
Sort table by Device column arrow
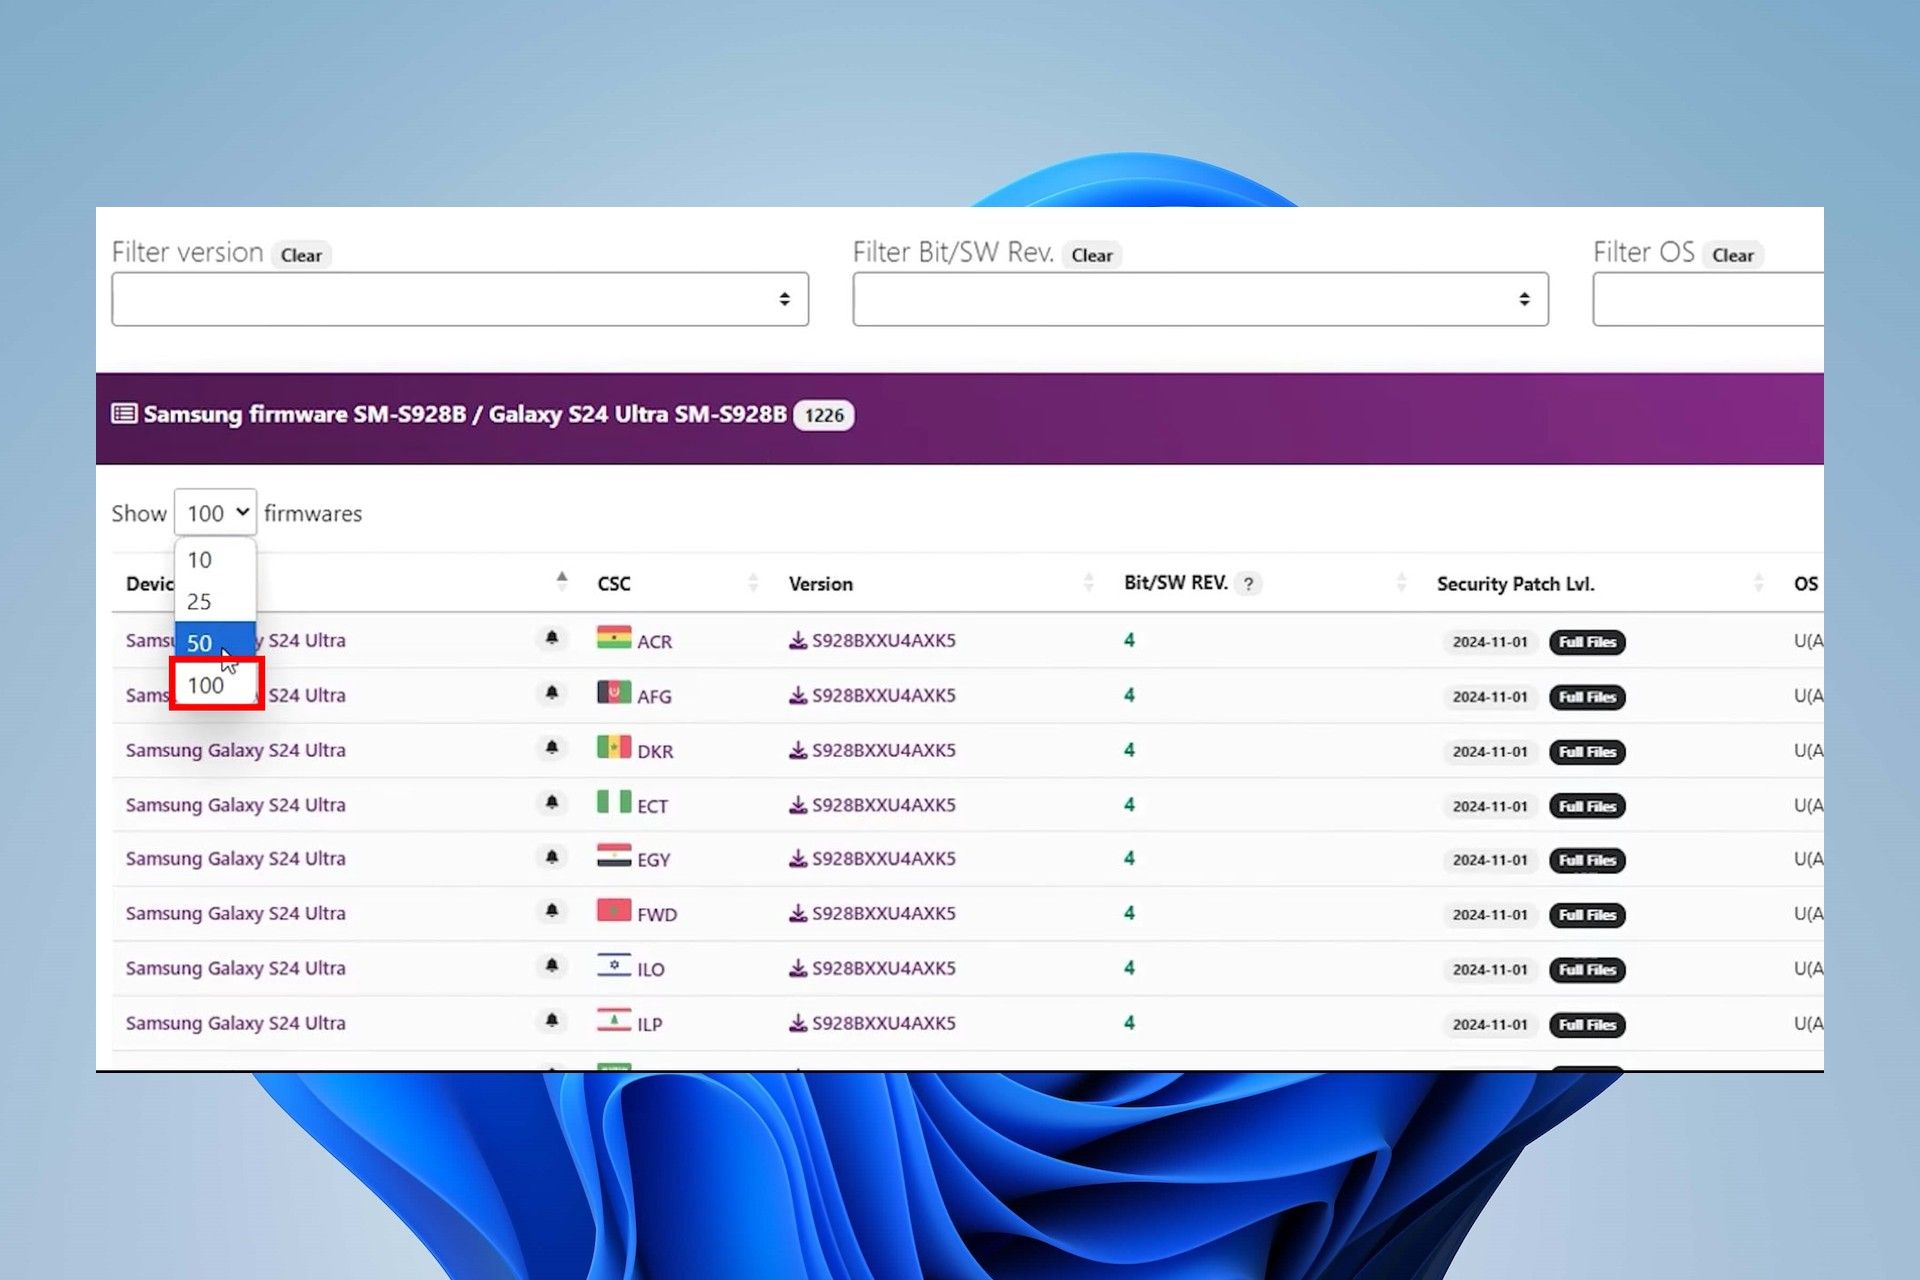(562, 582)
